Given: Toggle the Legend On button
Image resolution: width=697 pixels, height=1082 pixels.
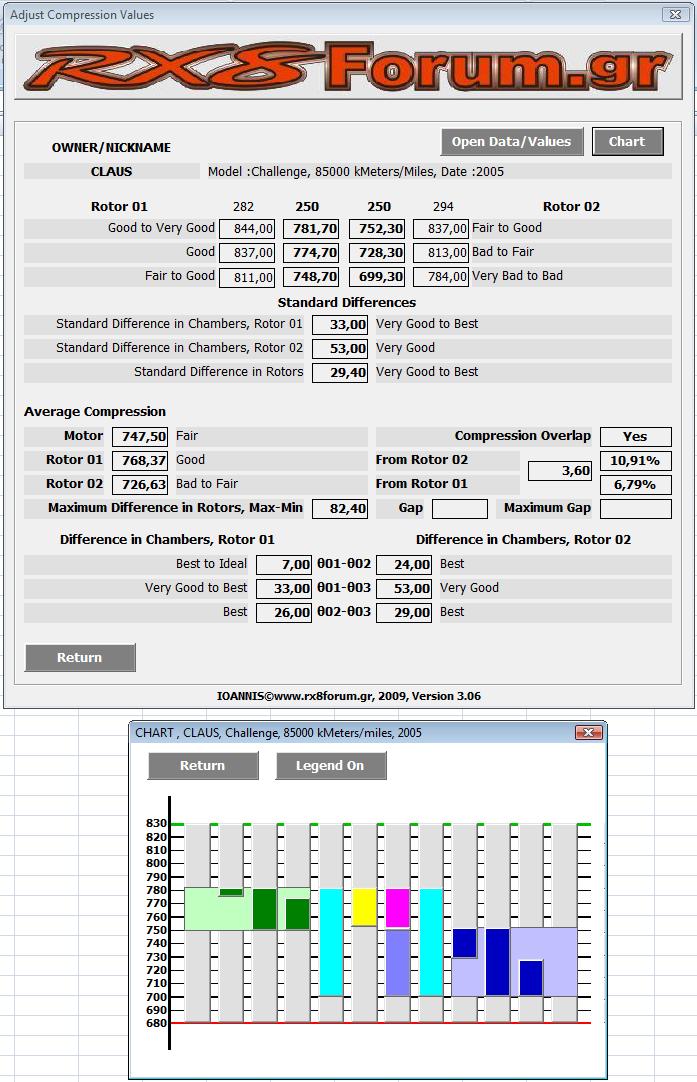Looking at the screenshot, I should pyautogui.click(x=330, y=765).
